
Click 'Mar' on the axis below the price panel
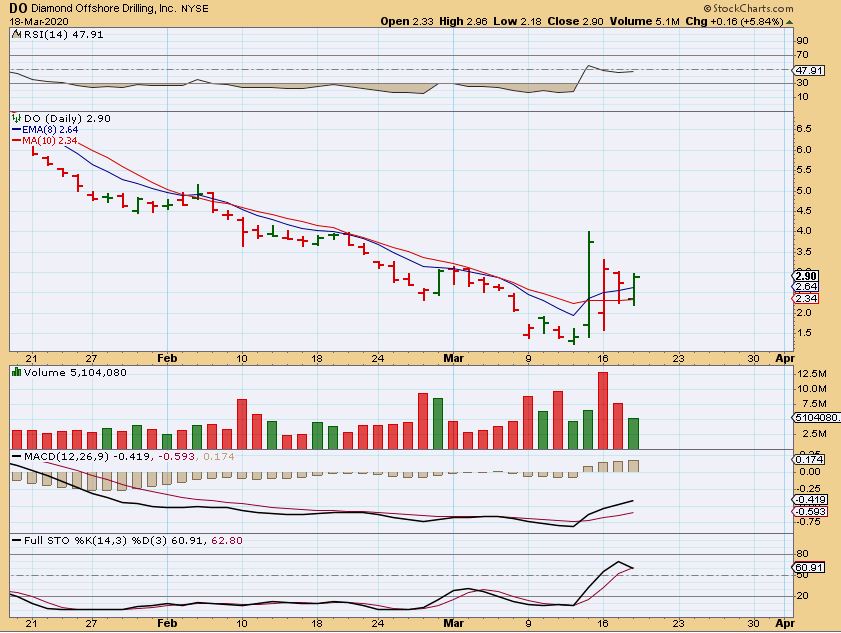point(454,358)
